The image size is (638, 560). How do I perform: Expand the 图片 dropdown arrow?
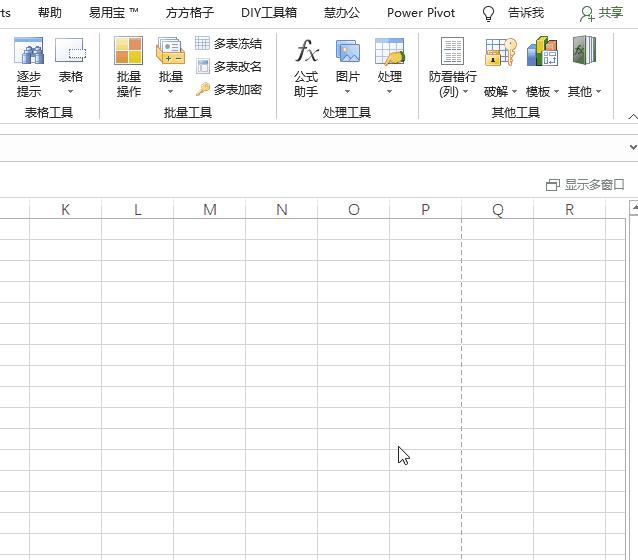[x=347, y=92]
